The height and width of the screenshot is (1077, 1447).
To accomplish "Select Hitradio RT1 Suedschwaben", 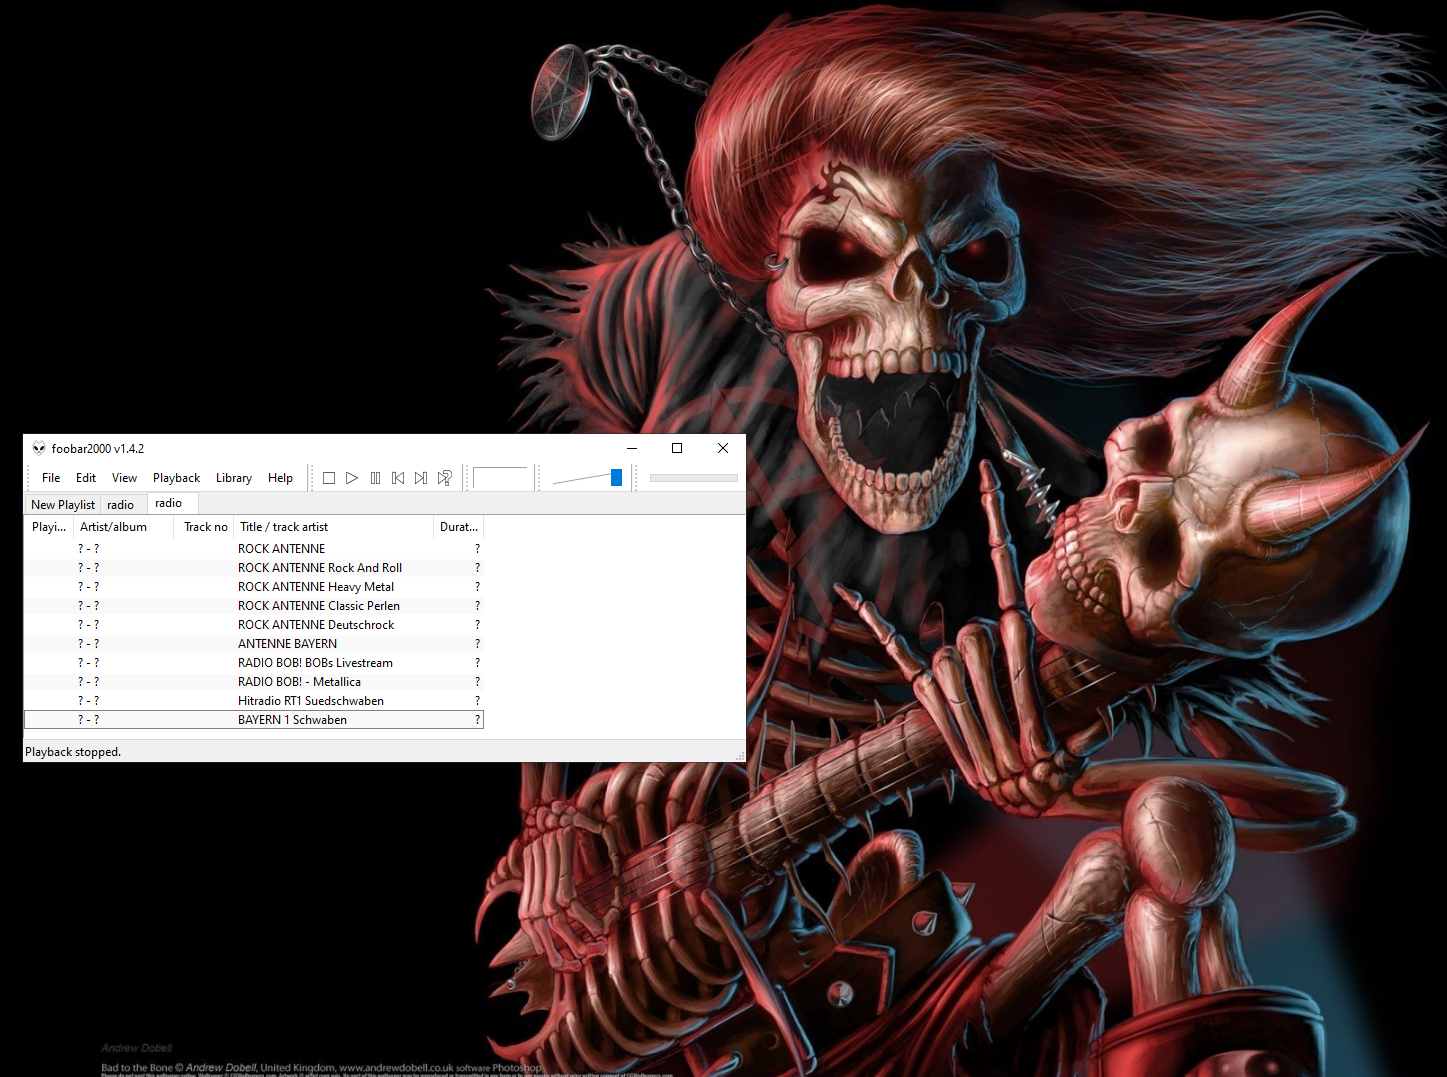I will tap(254, 701).
